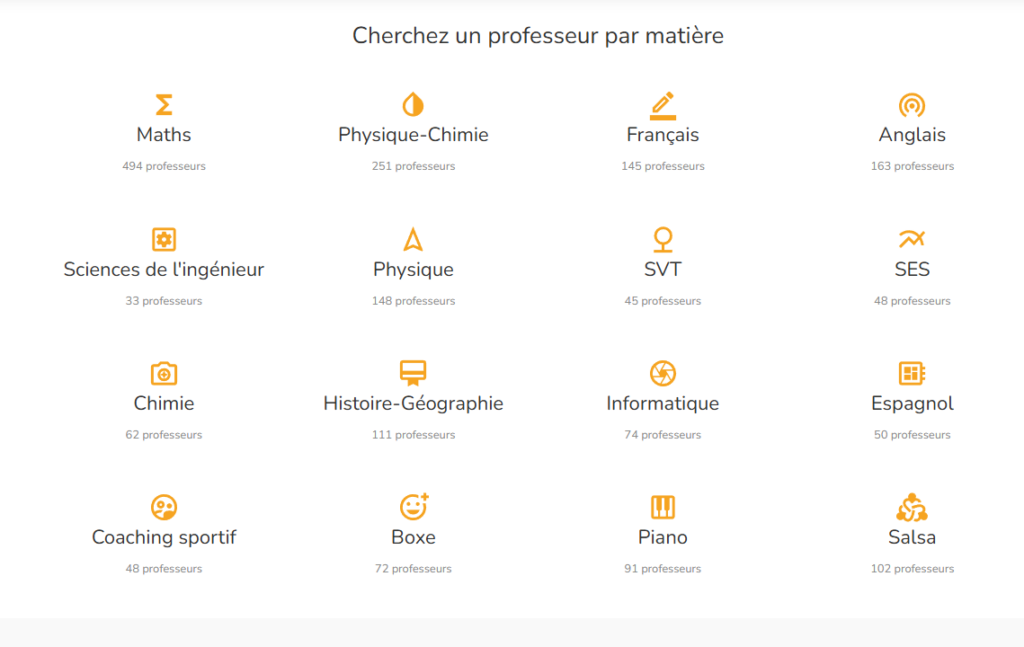Click the '33 professeurs' text
The height and width of the screenshot is (647, 1024).
point(164,301)
